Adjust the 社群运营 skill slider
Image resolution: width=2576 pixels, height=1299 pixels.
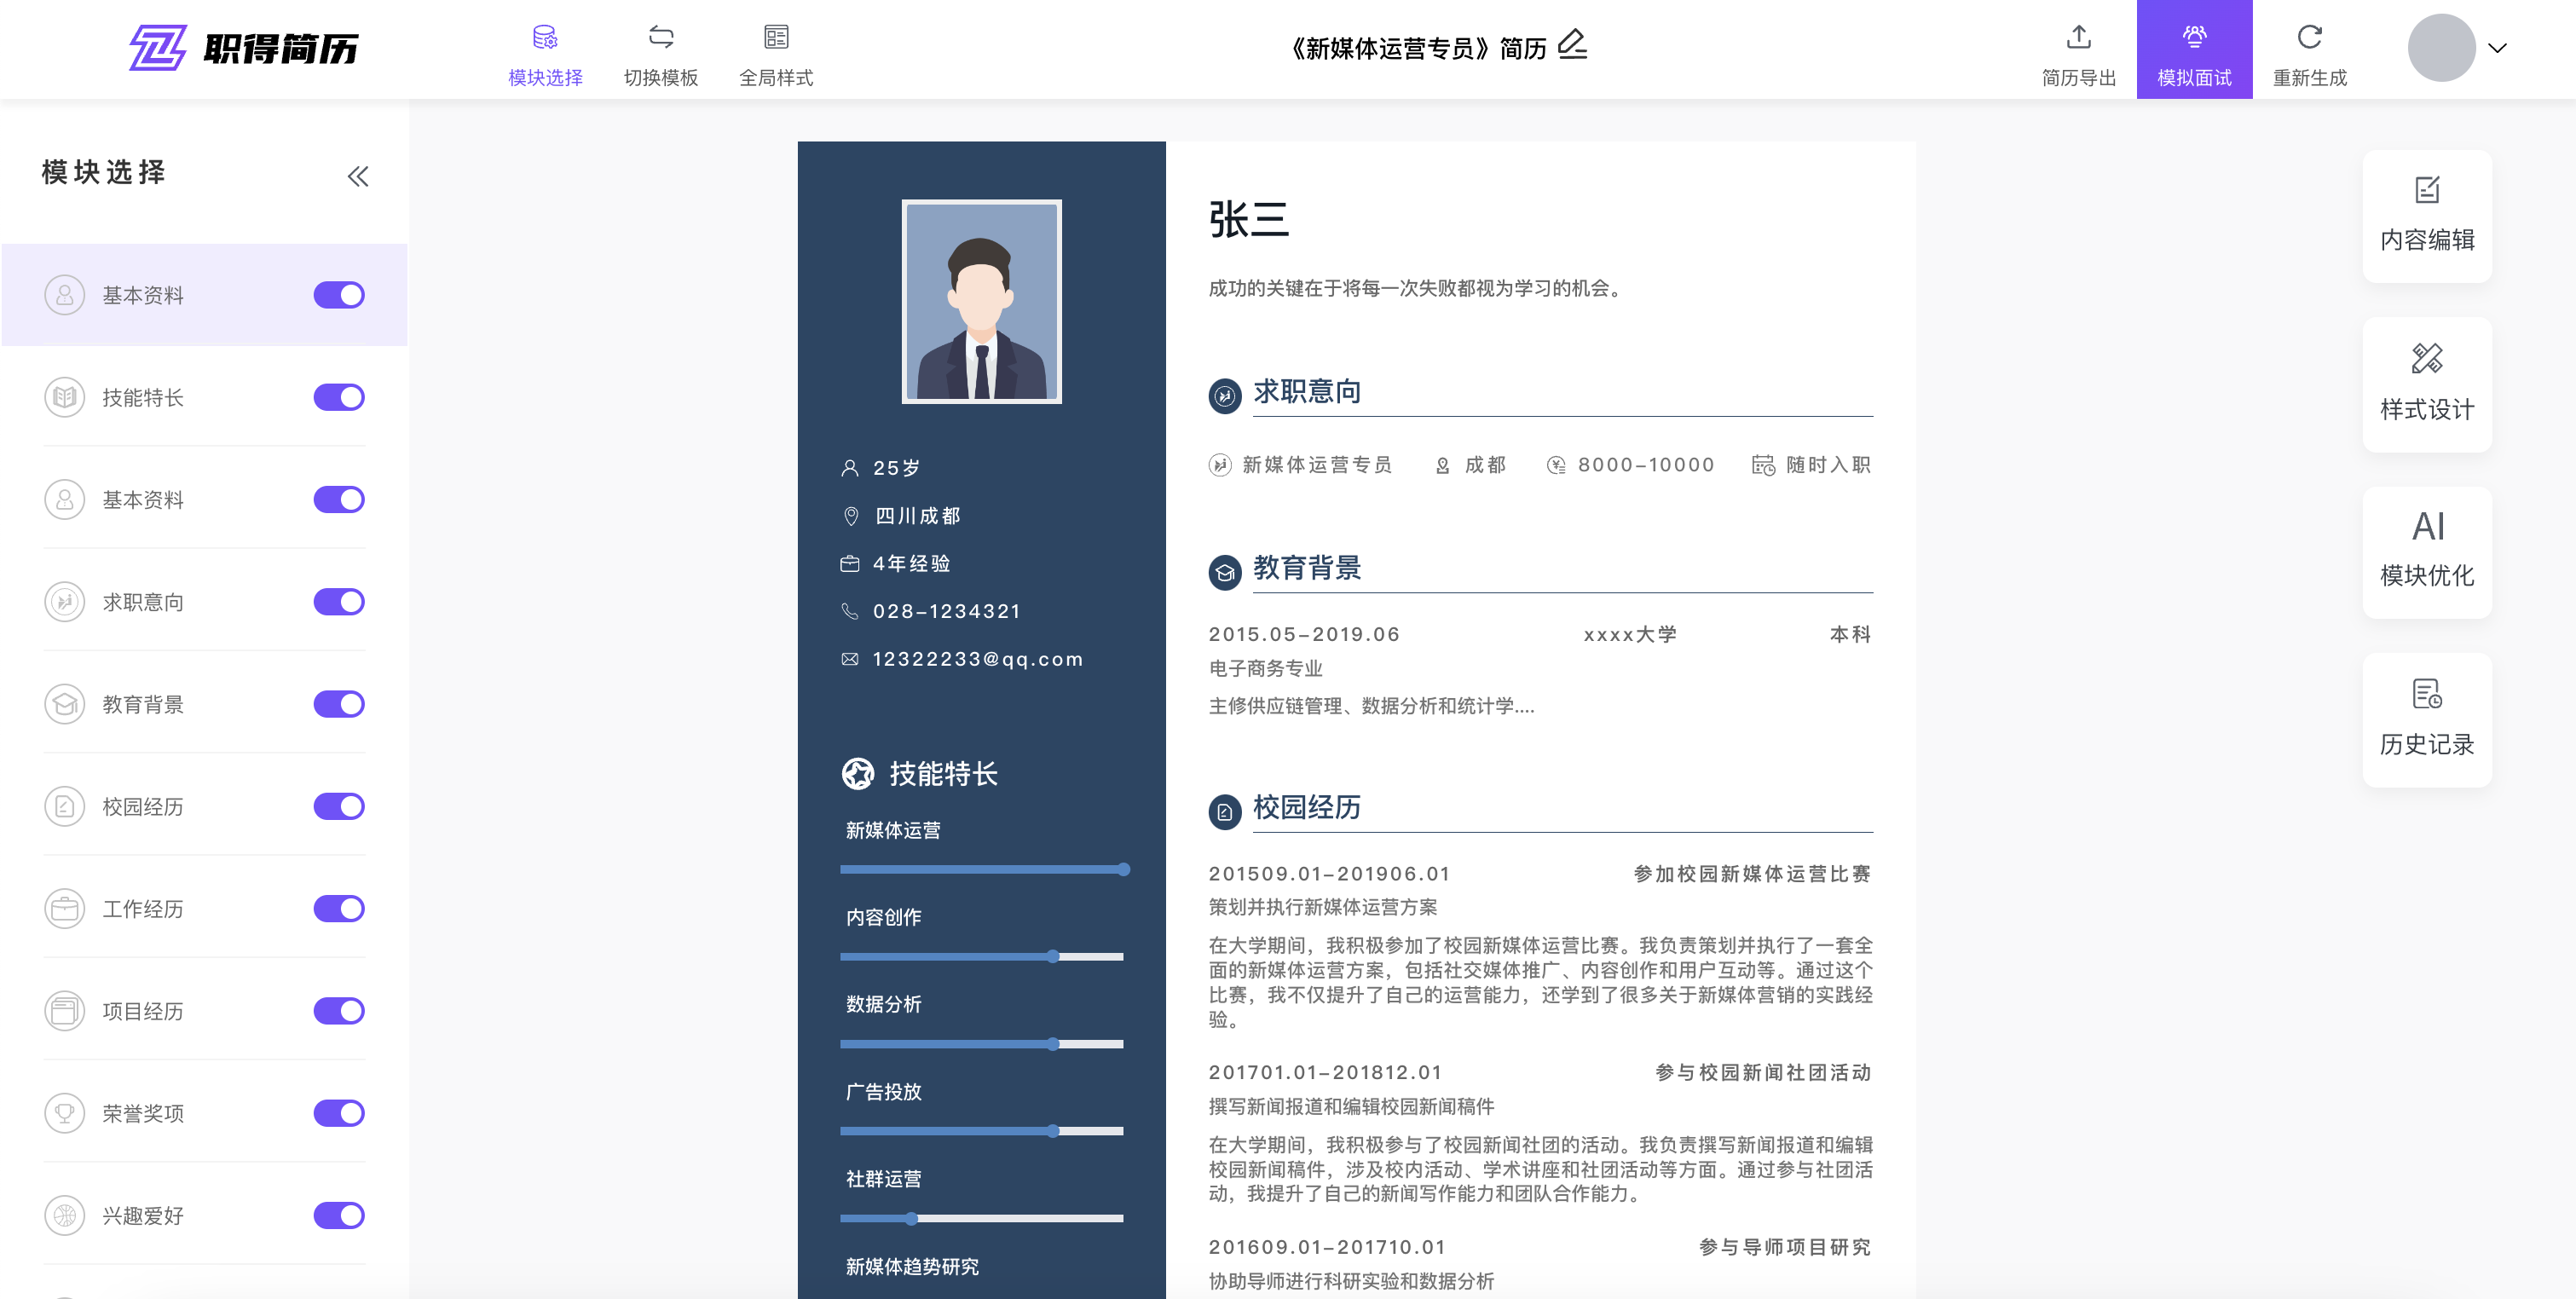pos(910,1219)
